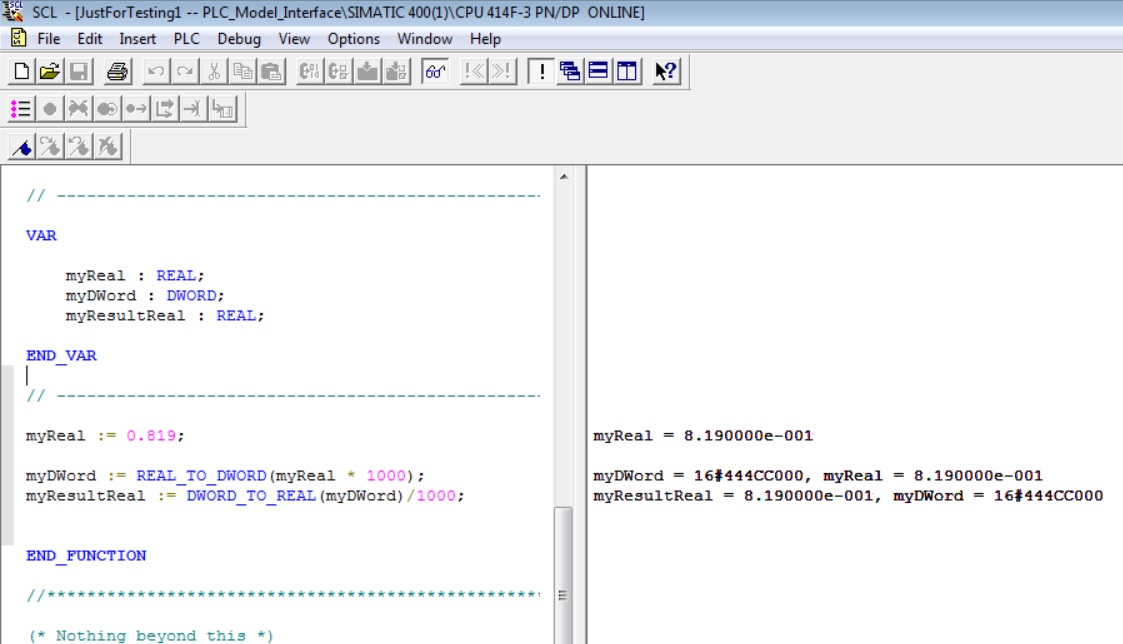Click the Go to previous bookmark icon
Viewport: 1123px width, 644px height.
coord(79,147)
